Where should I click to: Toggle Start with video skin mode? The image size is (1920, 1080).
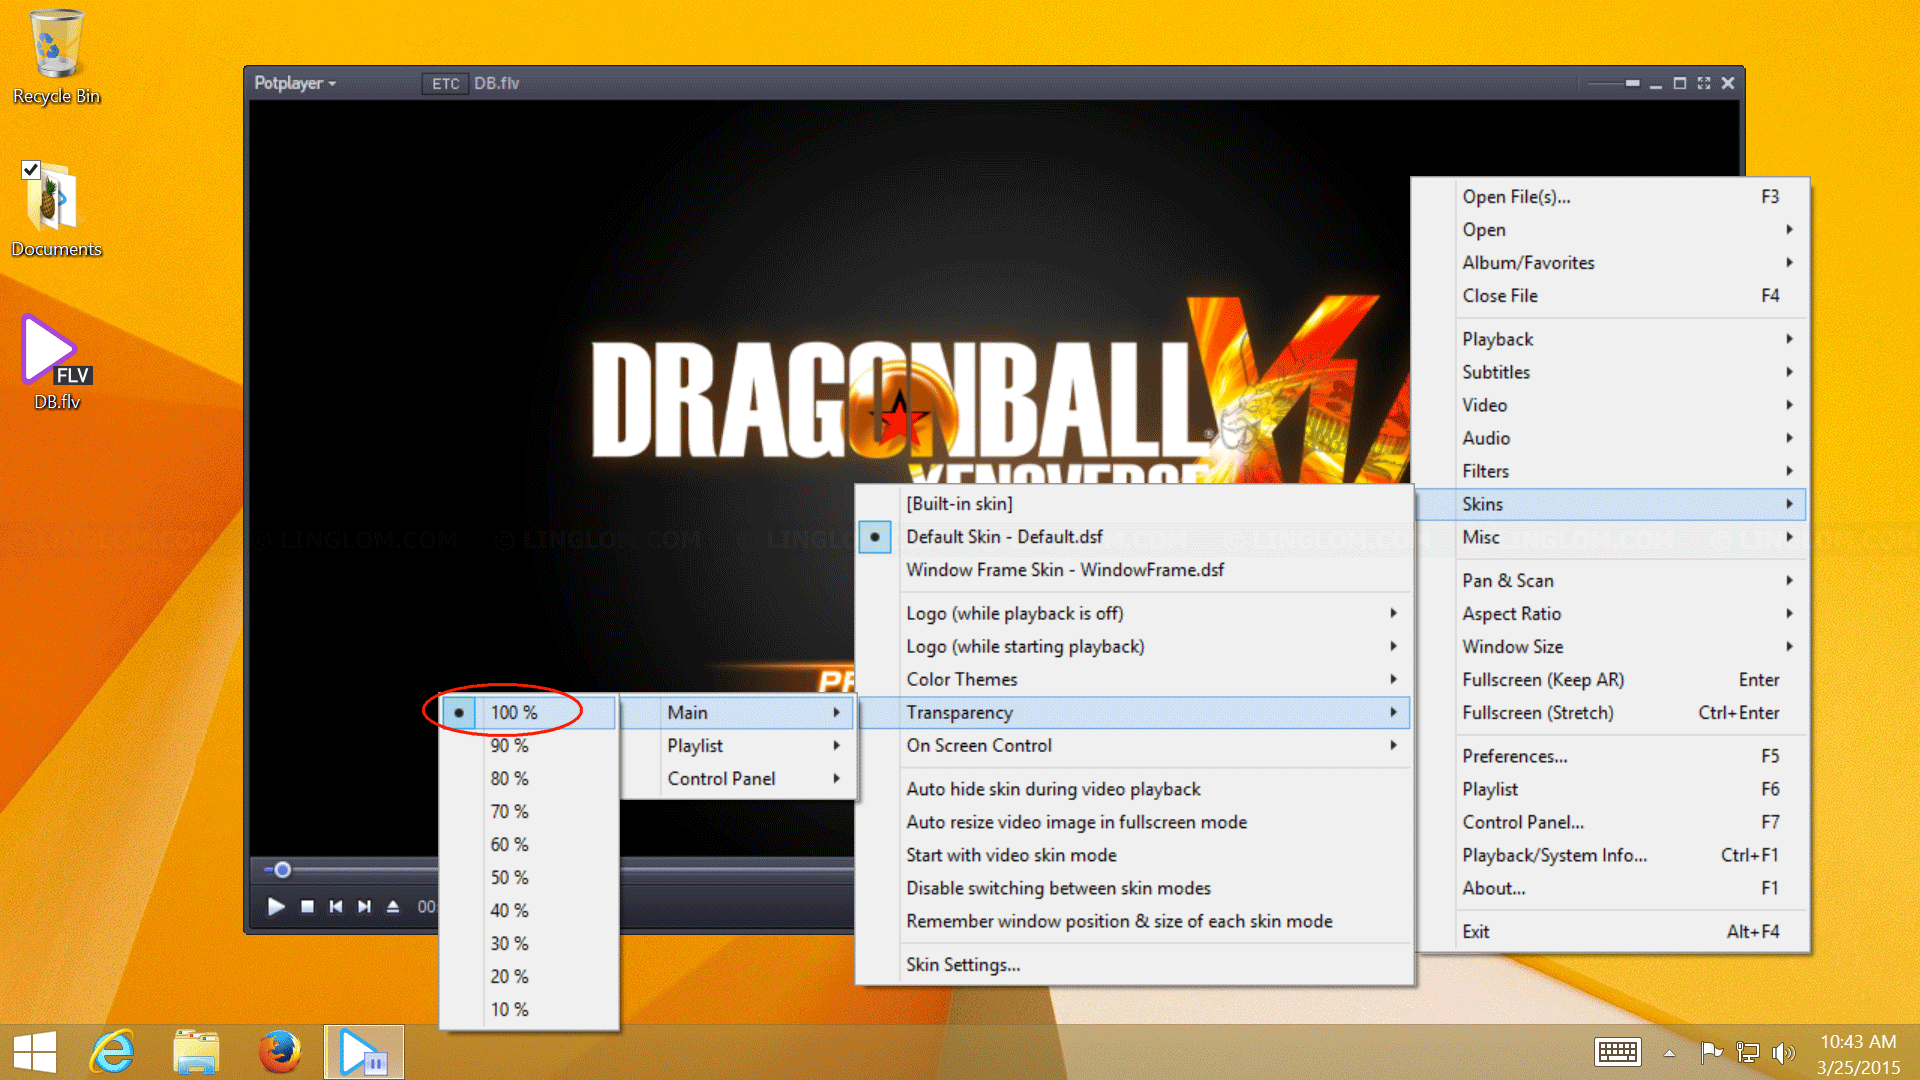(x=1134, y=855)
